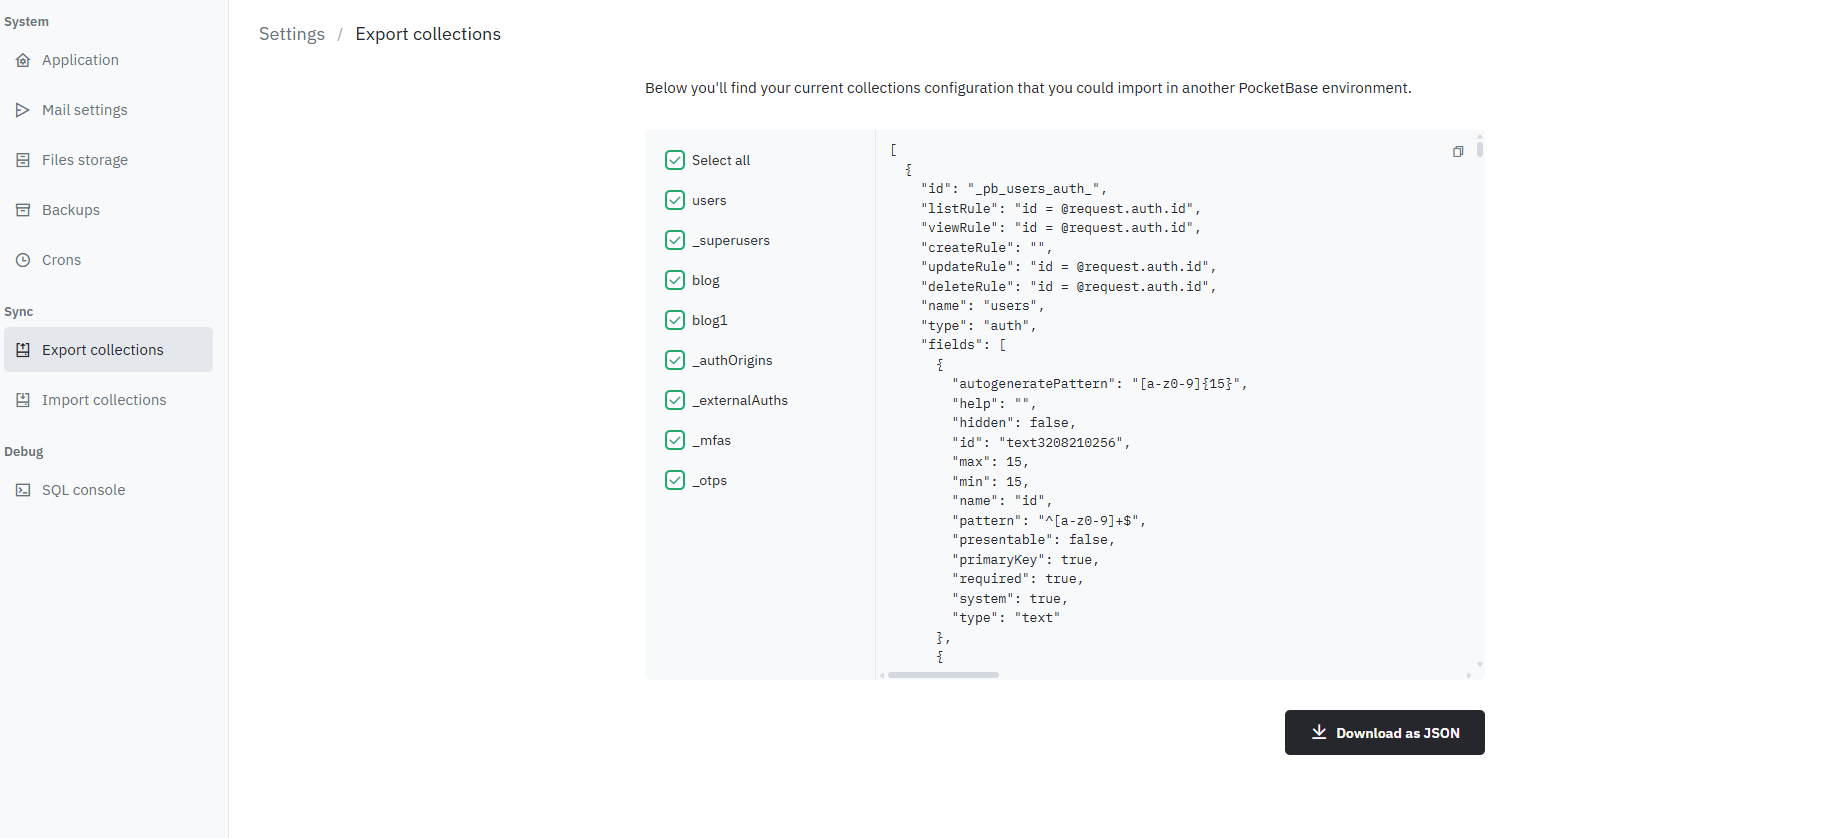Uncheck the _authOrigins collection checkbox
1826x838 pixels.
[675, 360]
